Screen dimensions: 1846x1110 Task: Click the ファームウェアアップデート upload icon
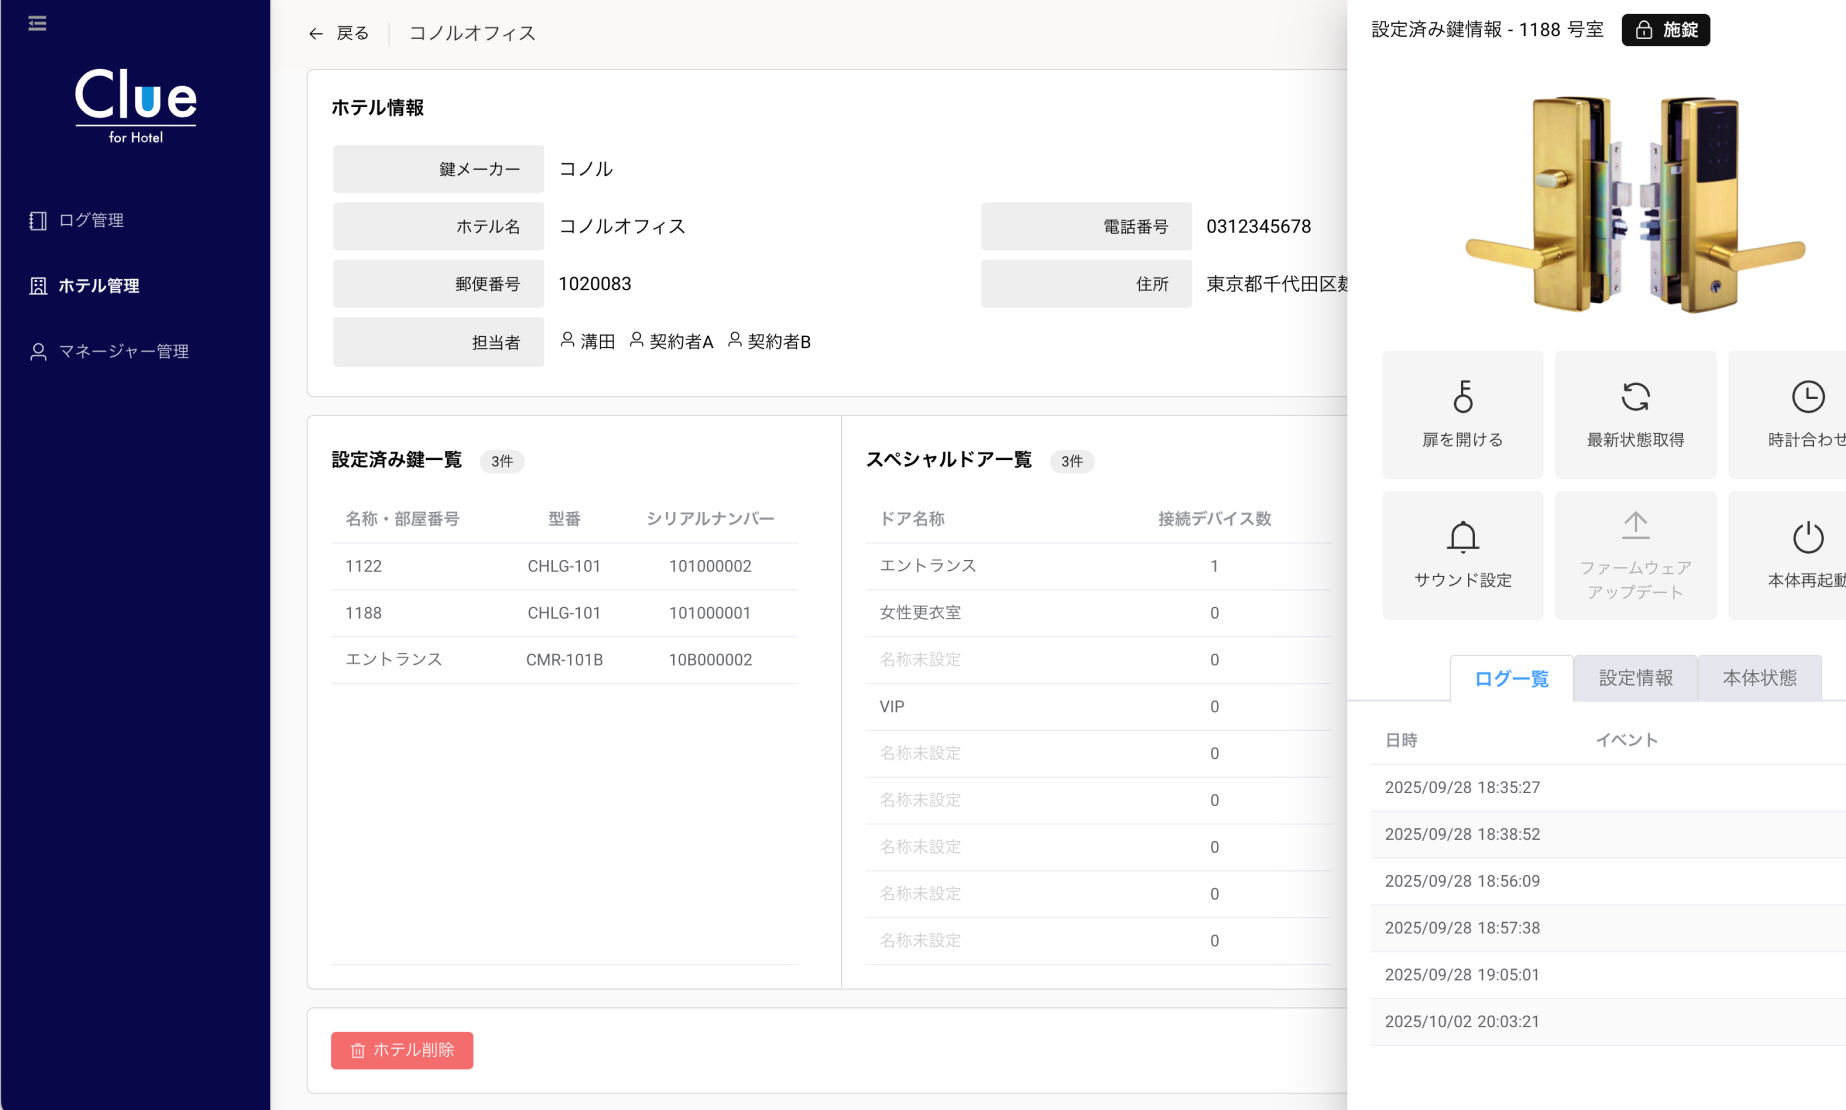[1635, 525]
